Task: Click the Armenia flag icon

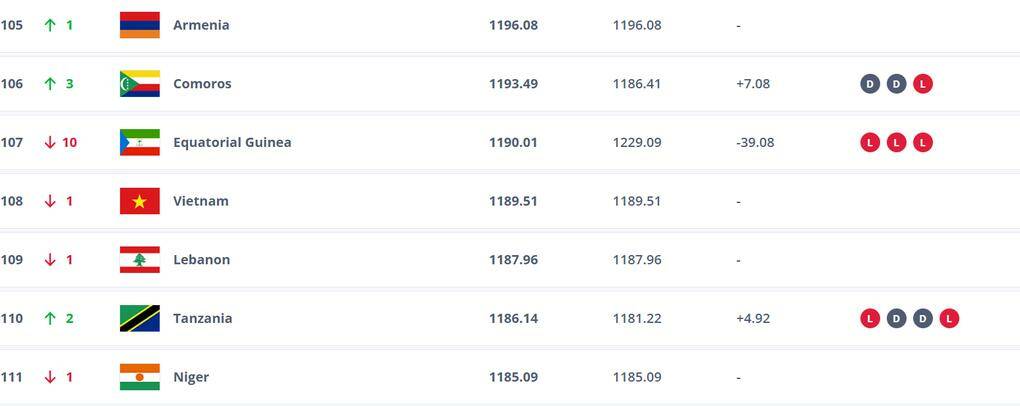Action: pyautogui.click(x=139, y=25)
